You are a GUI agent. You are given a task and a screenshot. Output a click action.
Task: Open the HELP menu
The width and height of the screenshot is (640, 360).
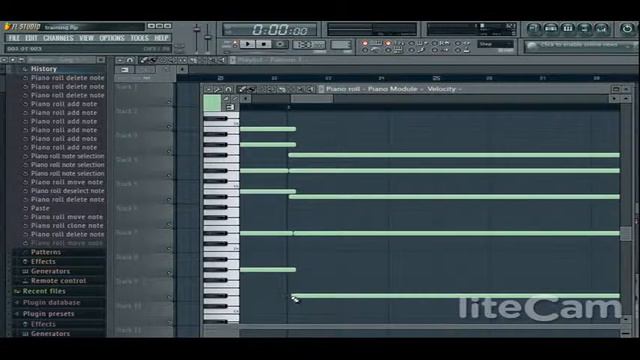pos(161,38)
